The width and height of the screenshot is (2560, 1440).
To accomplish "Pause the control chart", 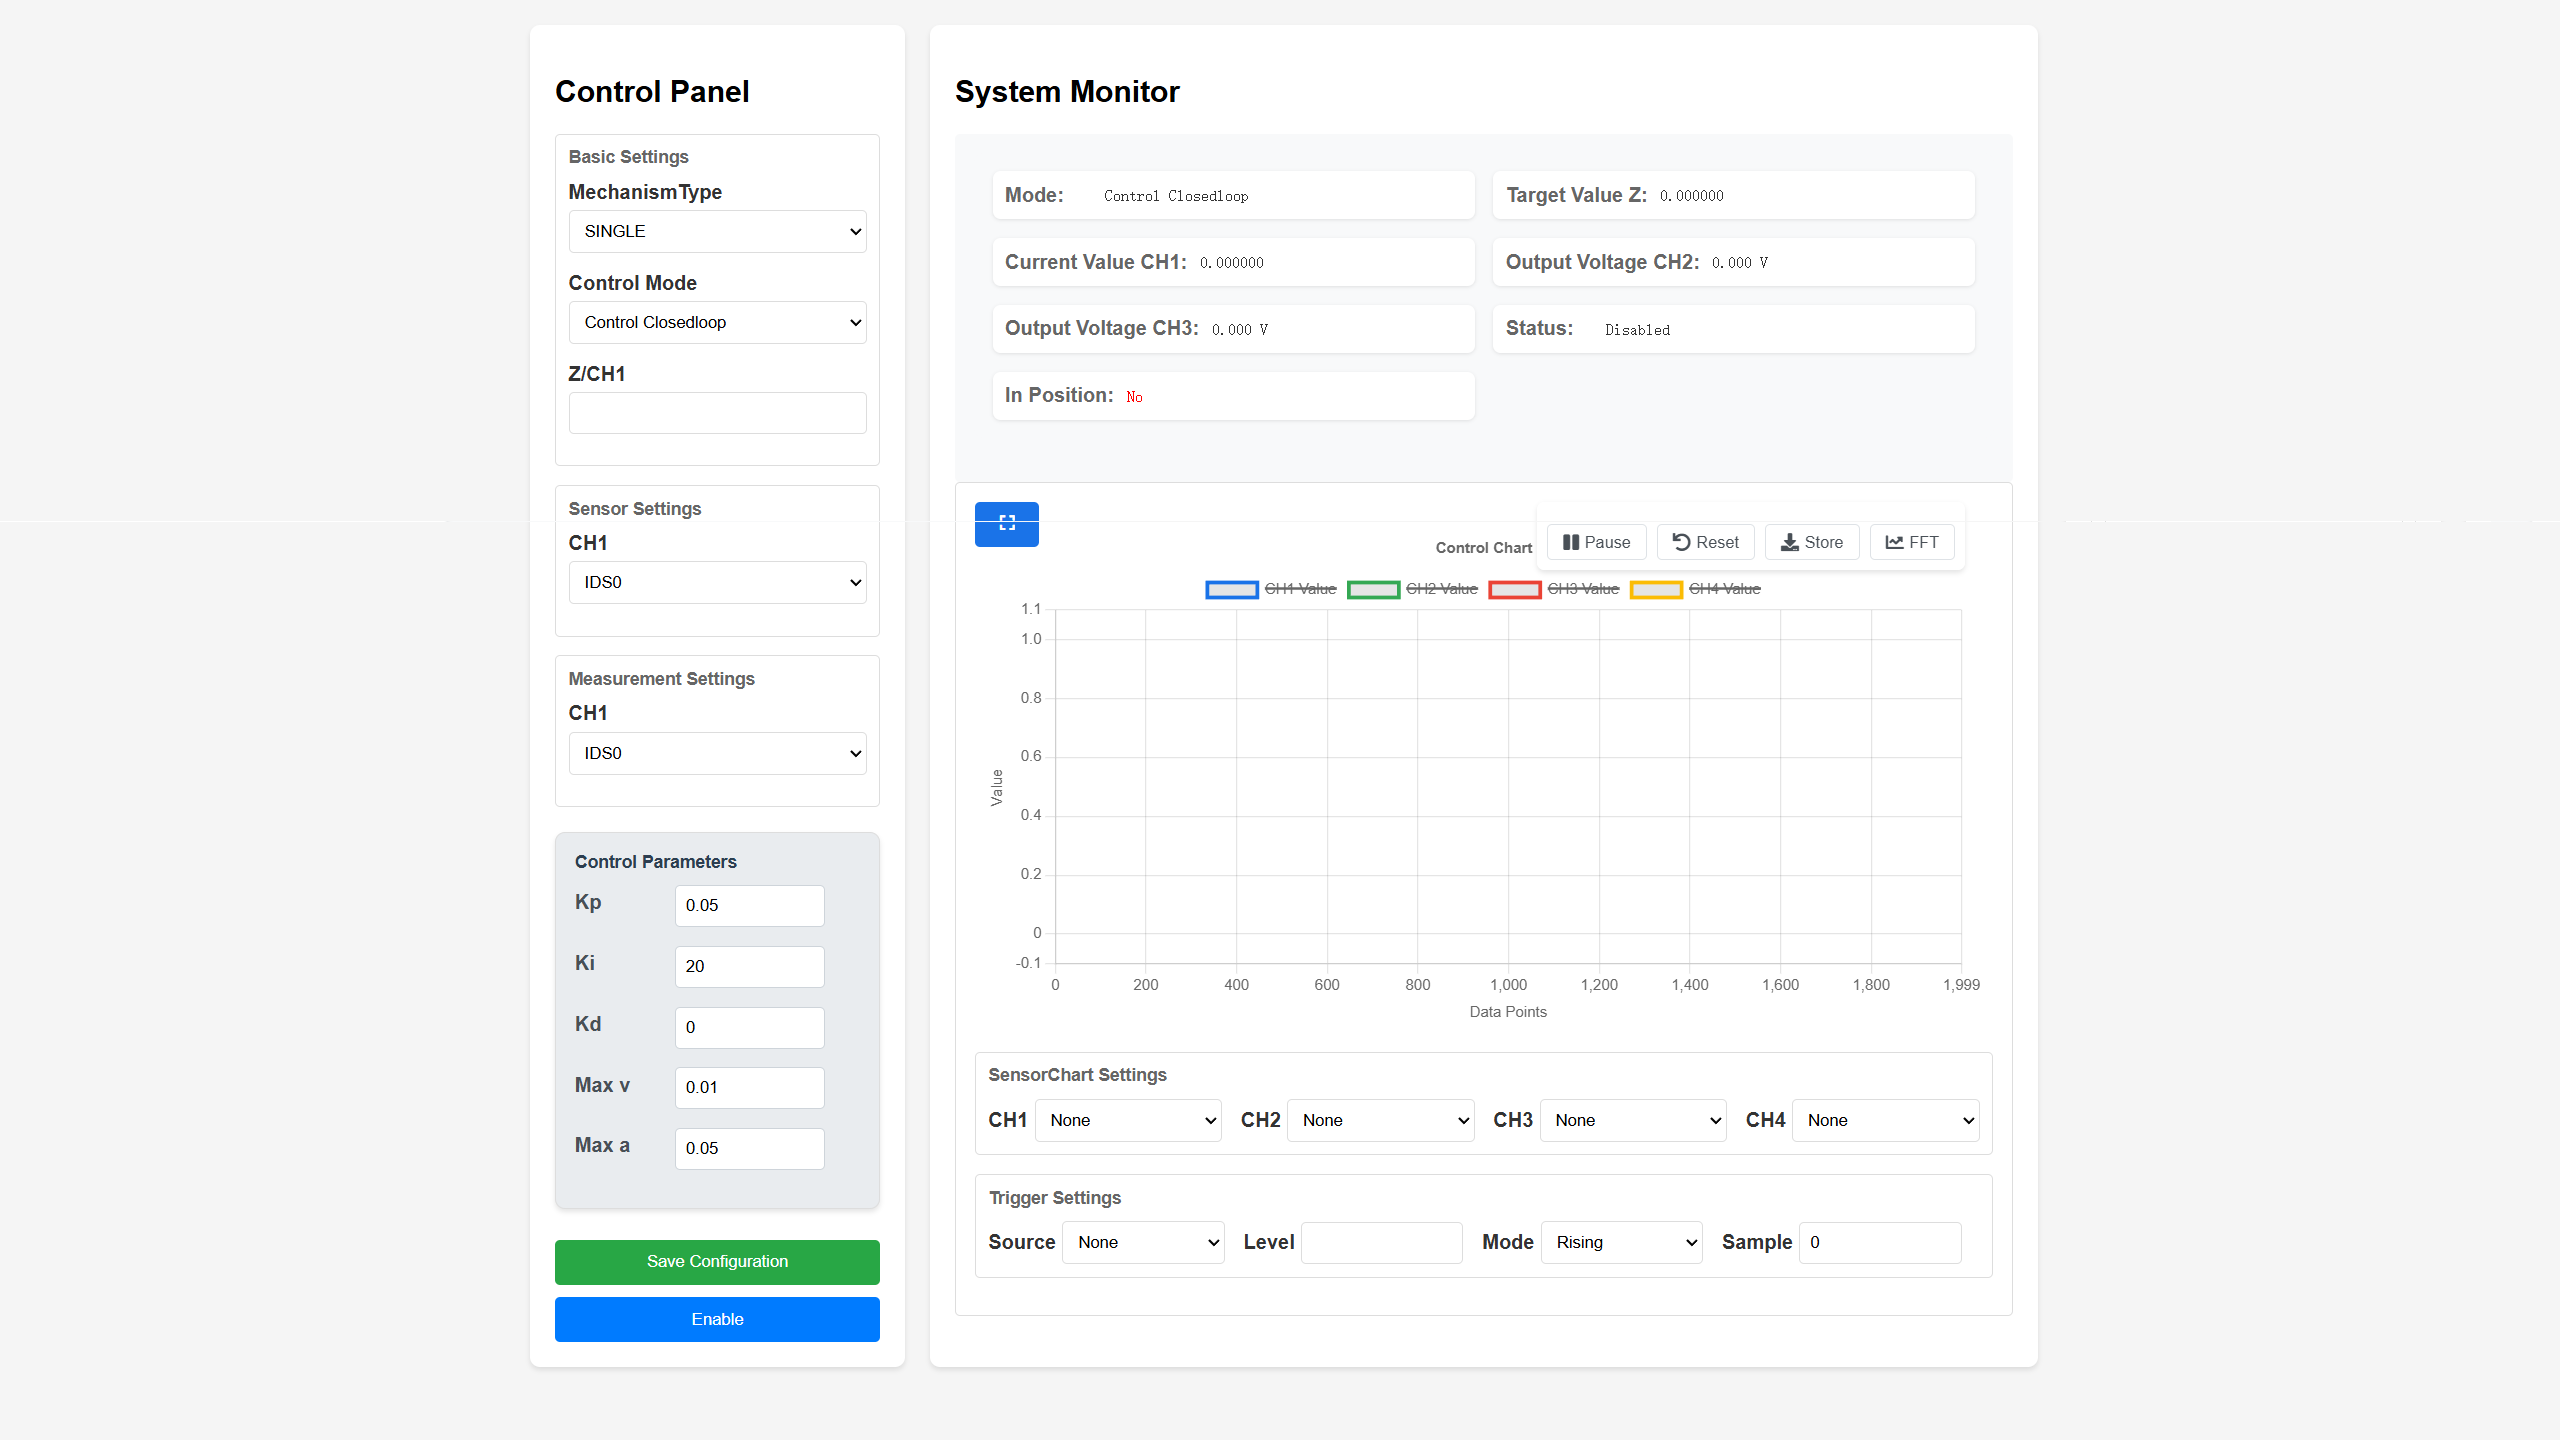I will pyautogui.click(x=1596, y=542).
